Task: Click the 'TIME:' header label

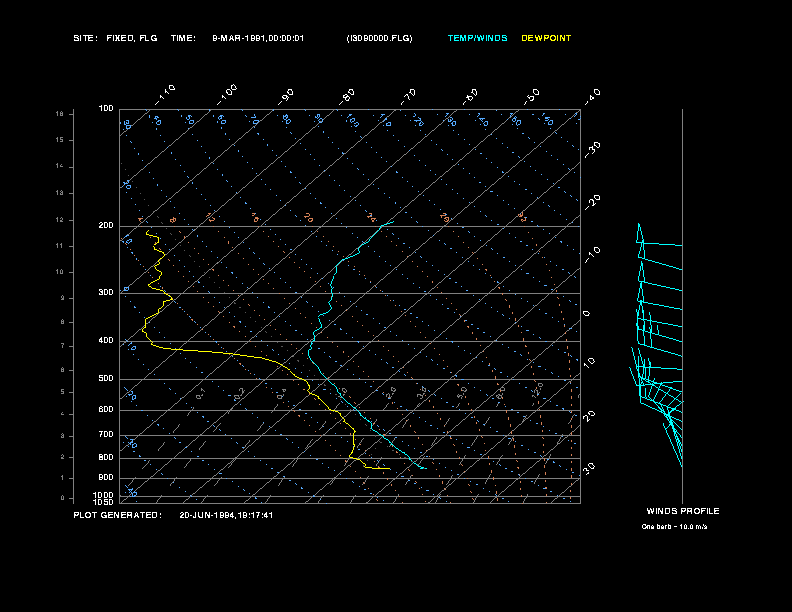Action: 183,38
